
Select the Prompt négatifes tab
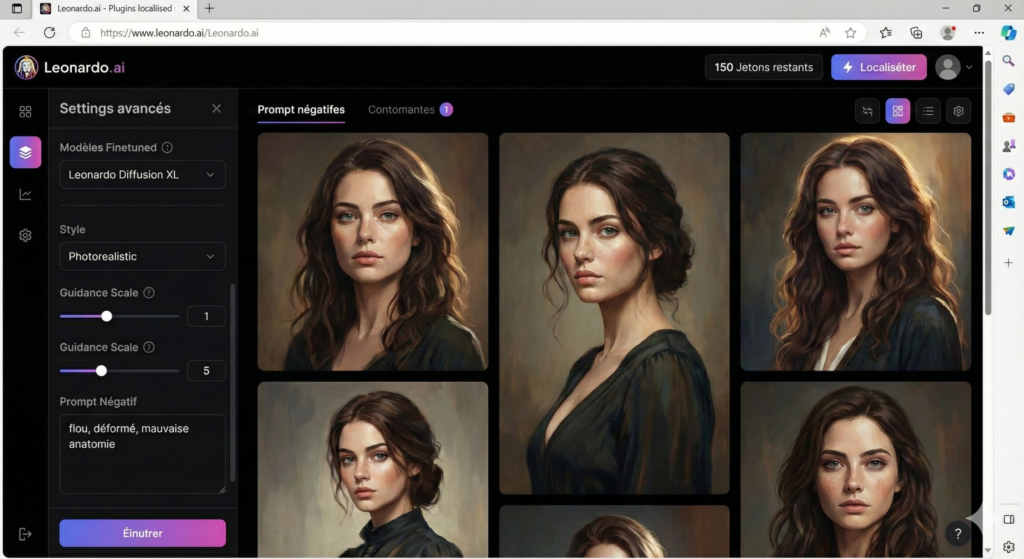[301, 109]
